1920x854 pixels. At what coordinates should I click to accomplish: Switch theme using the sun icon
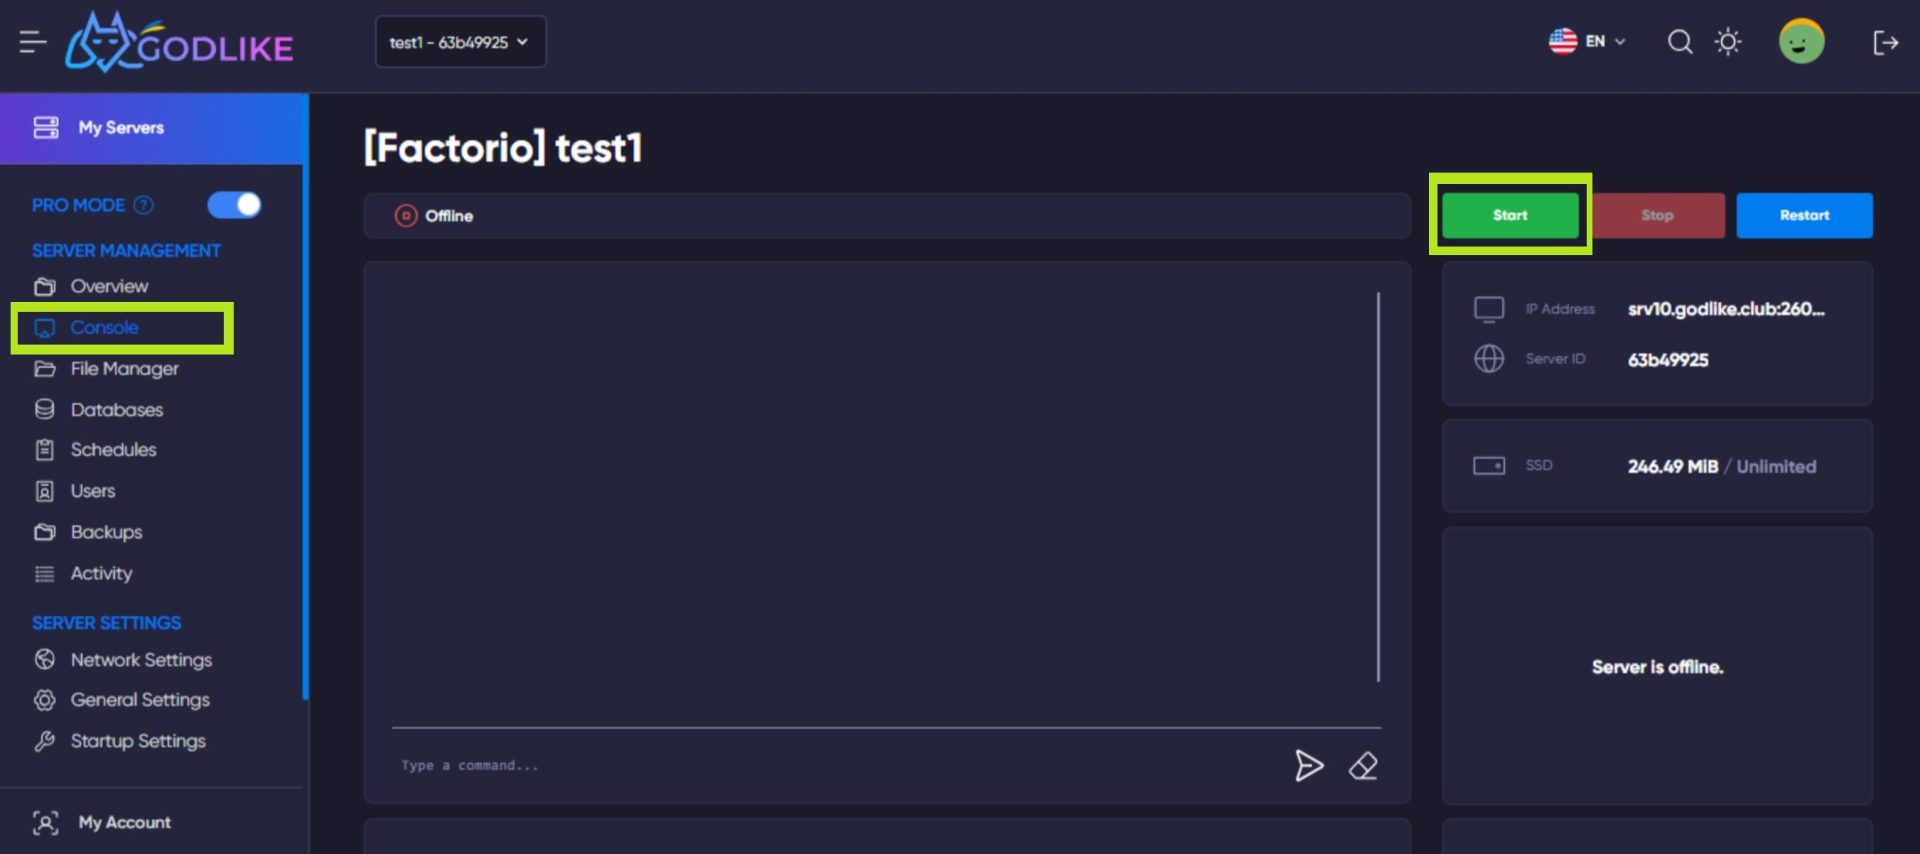1728,42
